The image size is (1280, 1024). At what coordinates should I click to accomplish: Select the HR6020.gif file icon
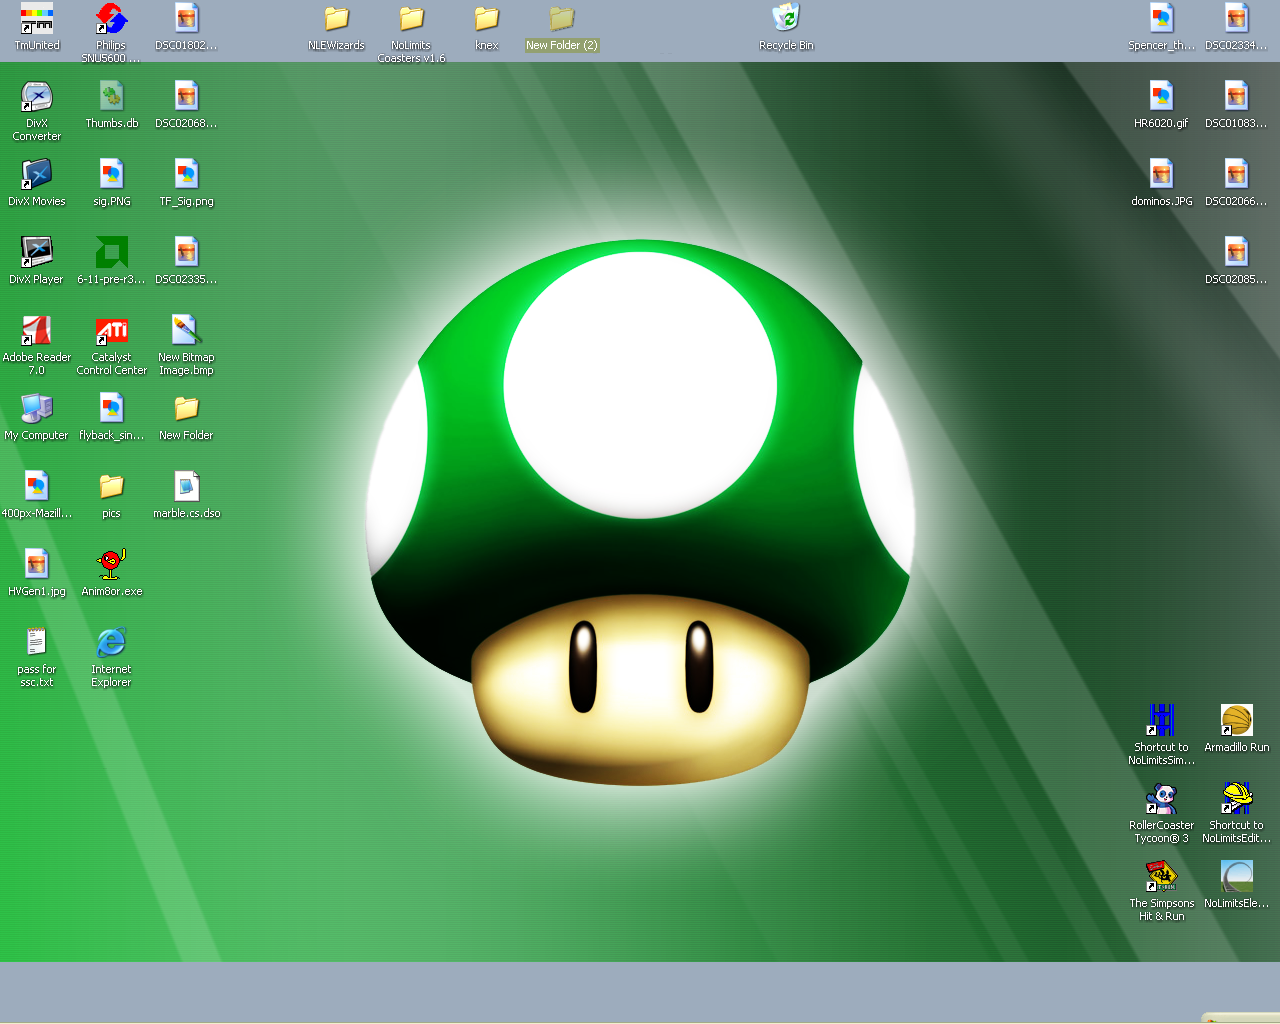point(1161,96)
